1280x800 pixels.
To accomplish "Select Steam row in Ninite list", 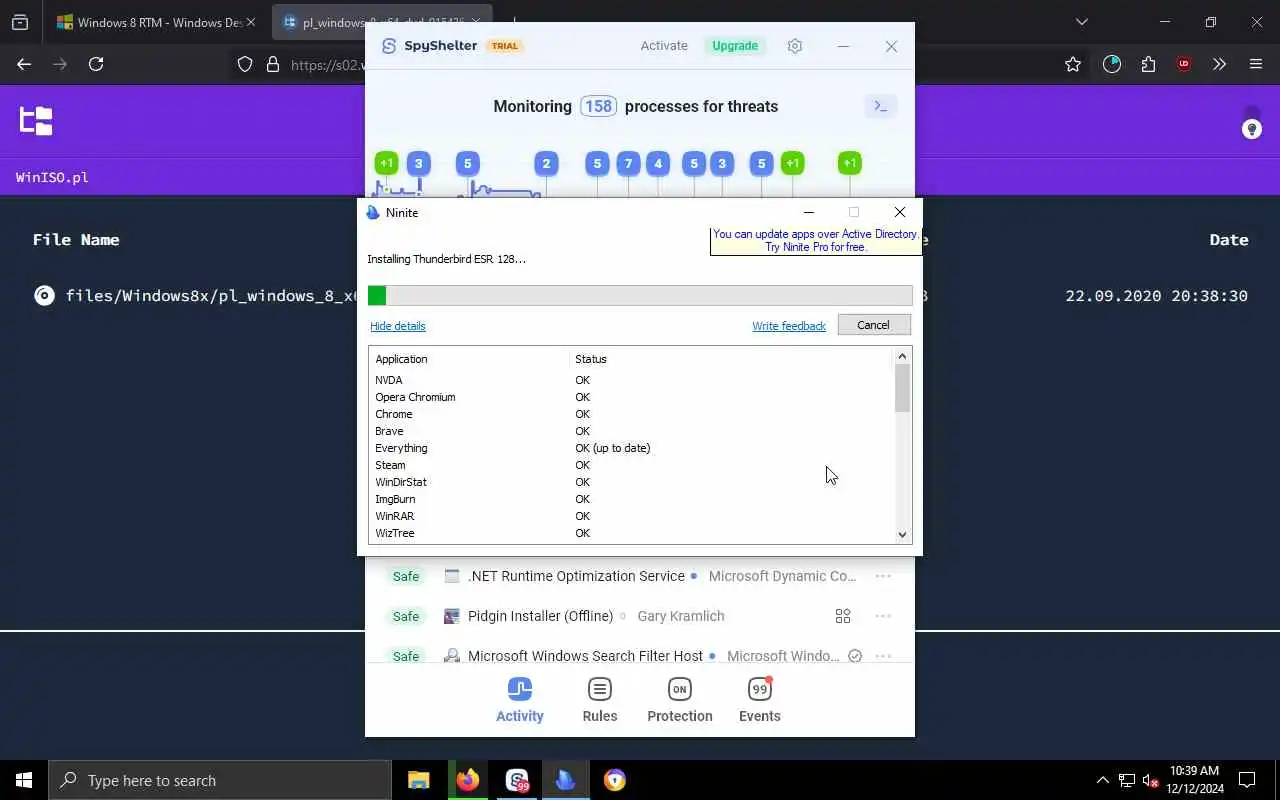I will [631, 465].
